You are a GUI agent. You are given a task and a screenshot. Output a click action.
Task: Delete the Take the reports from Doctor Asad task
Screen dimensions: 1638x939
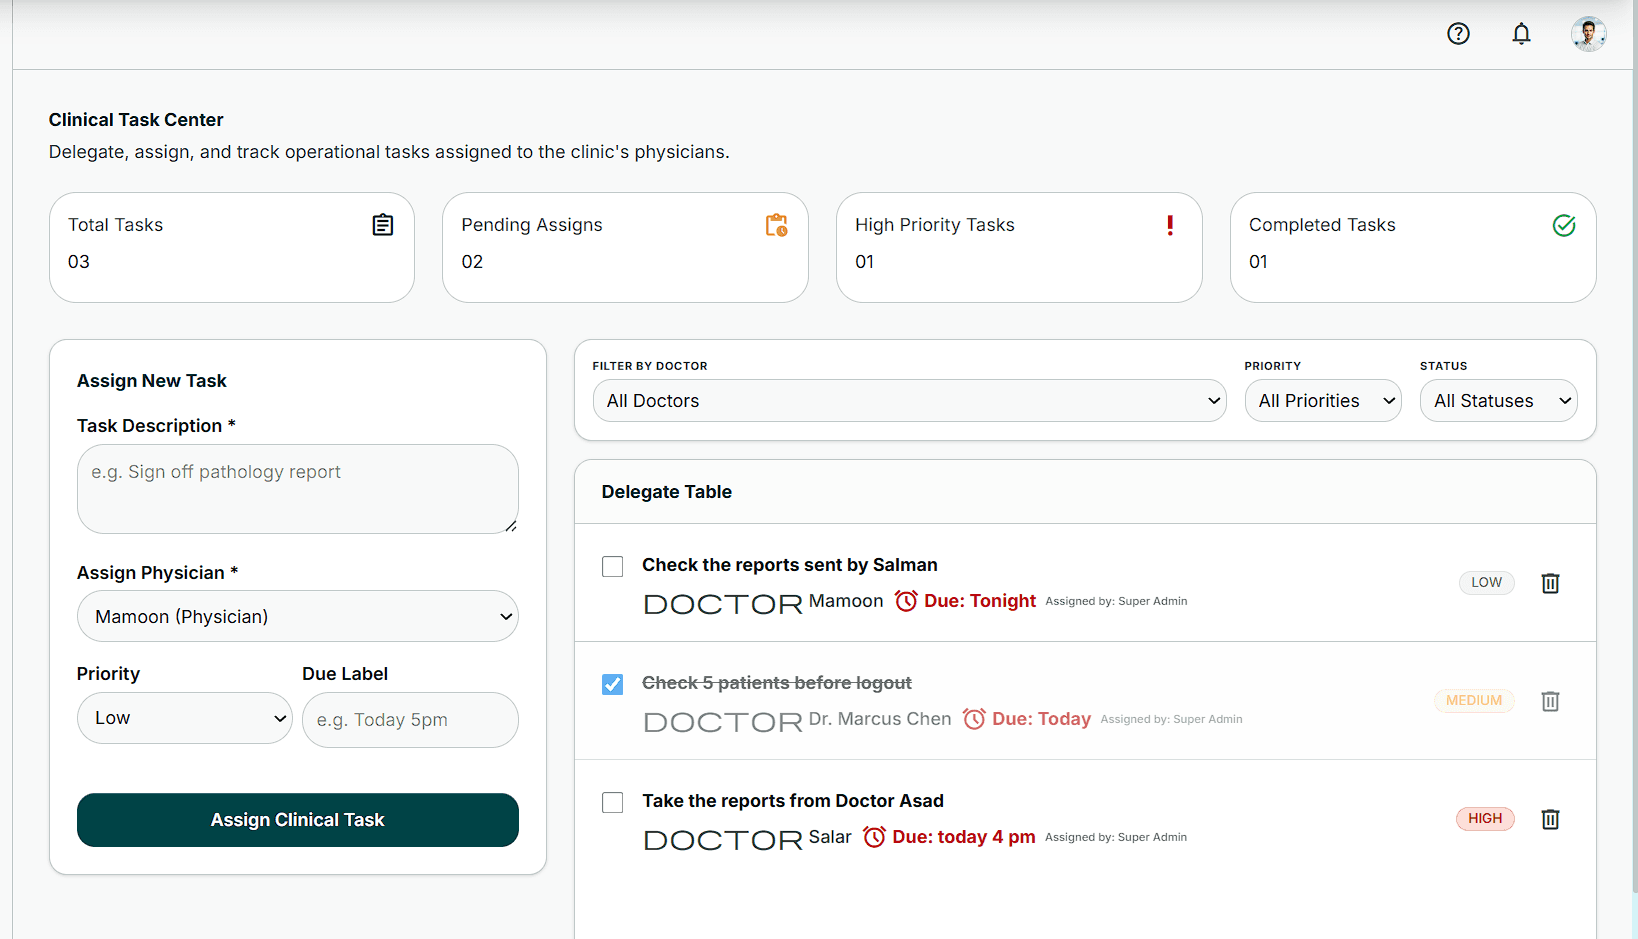tap(1550, 819)
